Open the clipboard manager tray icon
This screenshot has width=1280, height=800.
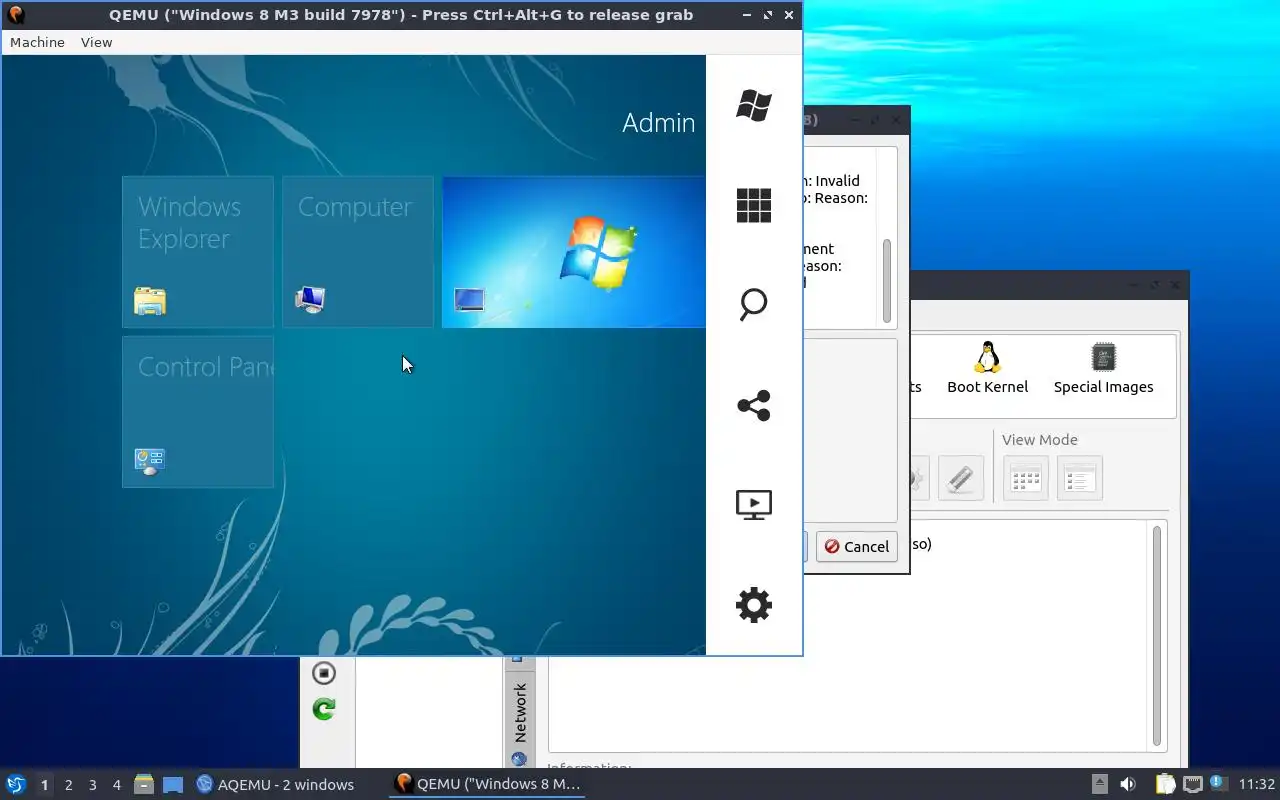coord(1165,784)
